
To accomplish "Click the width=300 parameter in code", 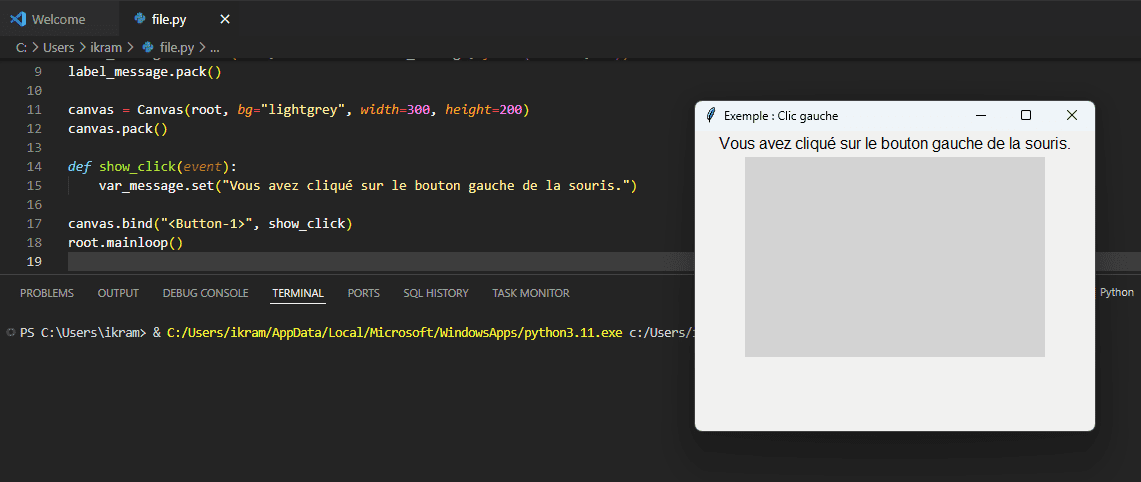I will coord(395,111).
